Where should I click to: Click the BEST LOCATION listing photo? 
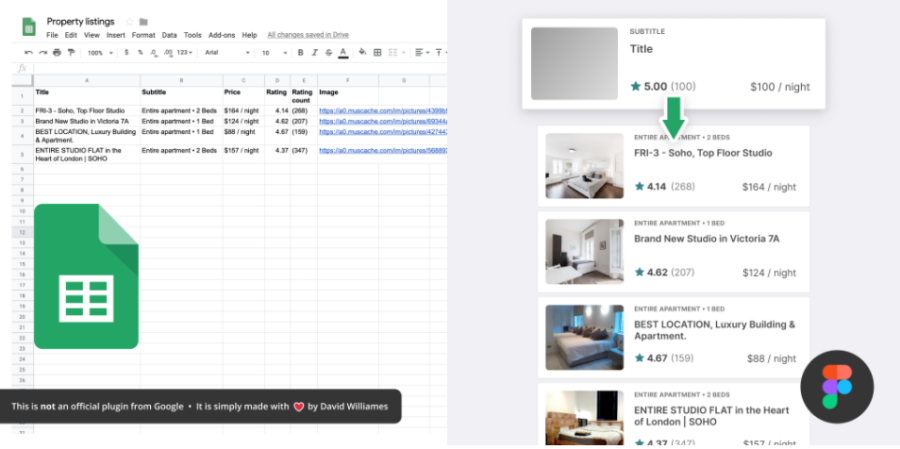584,337
